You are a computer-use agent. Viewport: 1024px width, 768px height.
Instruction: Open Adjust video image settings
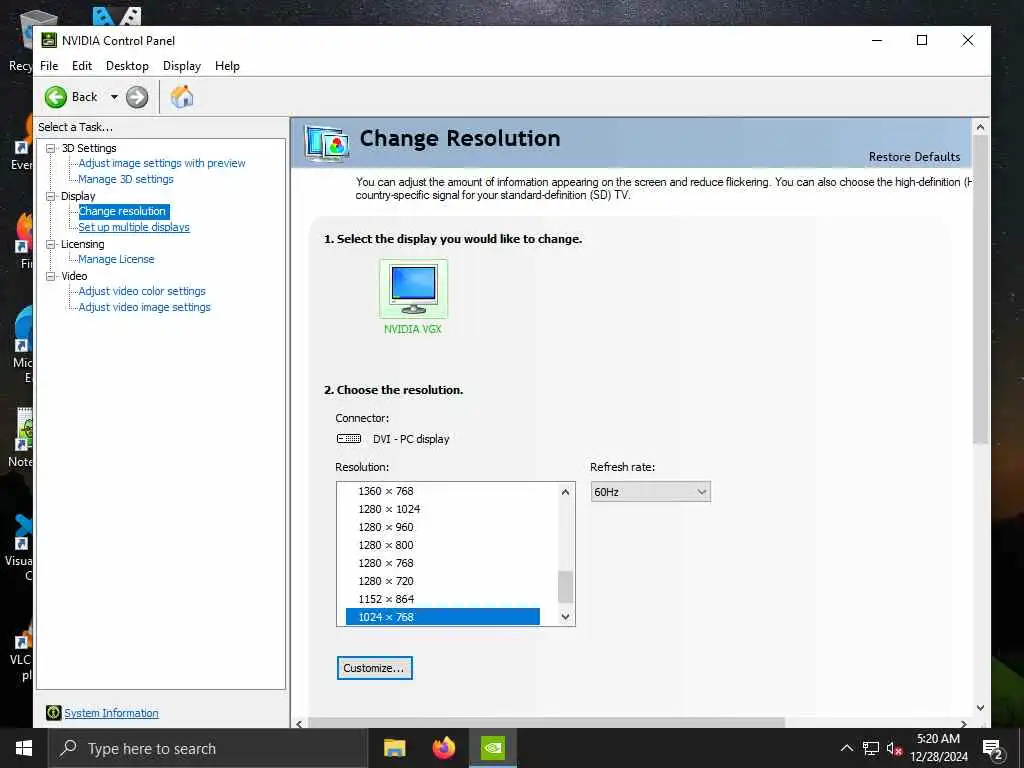(144, 307)
